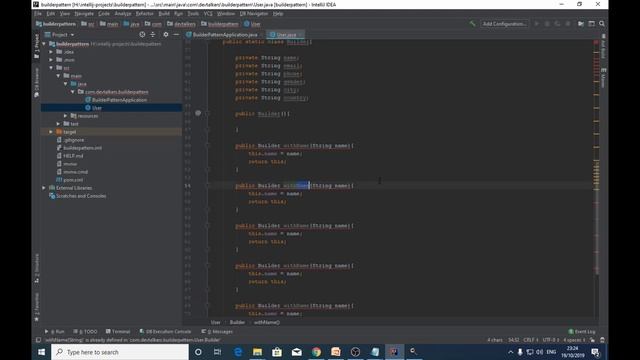
Task: Click Add Configuration button
Action: 504,24
